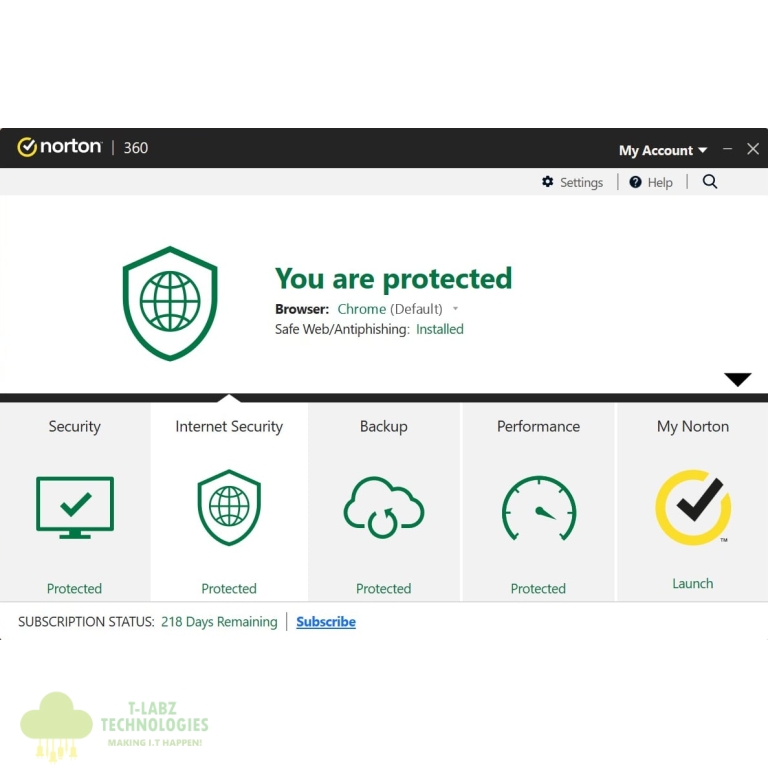Click the Security monitor checkmark icon
The width and height of the screenshot is (768, 768).
[x=75, y=507]
